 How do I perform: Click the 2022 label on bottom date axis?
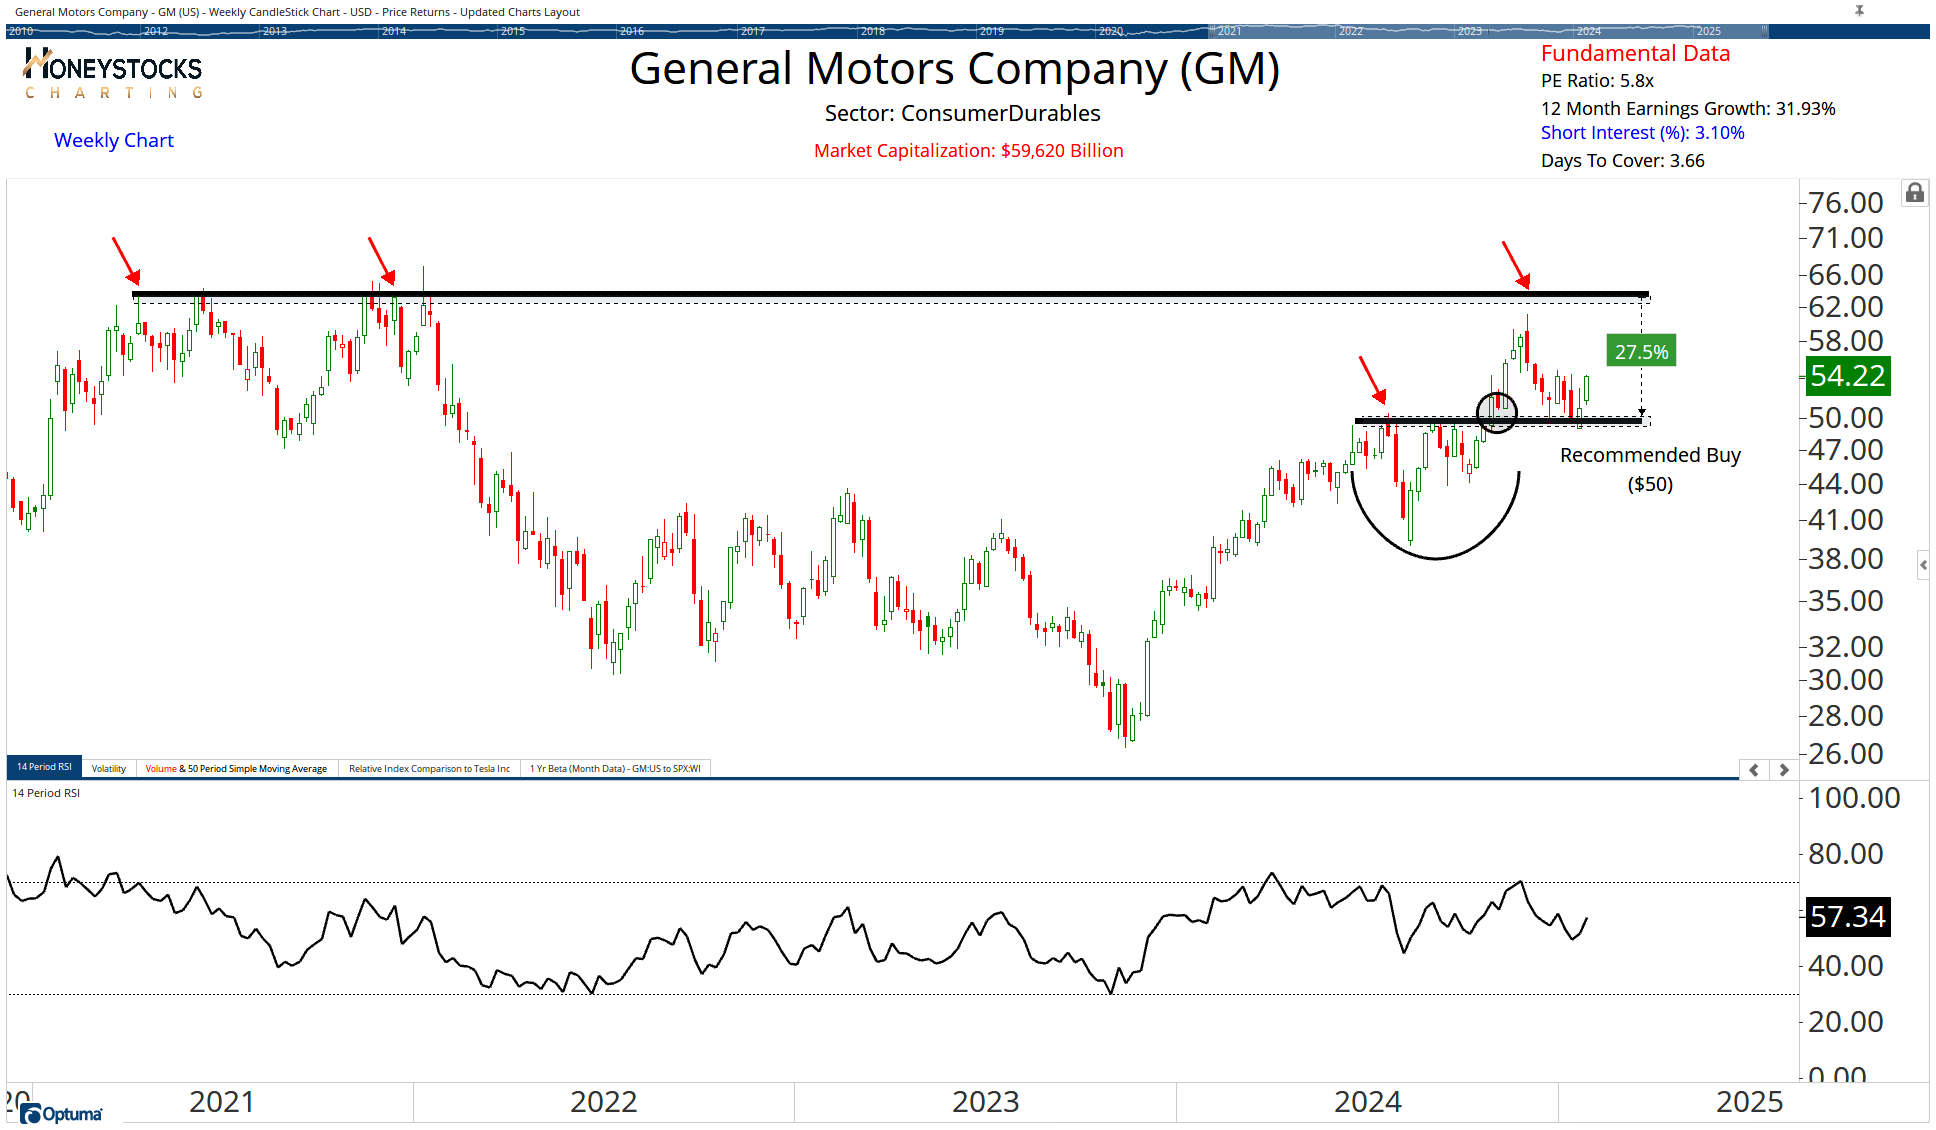click(603, 1101)
